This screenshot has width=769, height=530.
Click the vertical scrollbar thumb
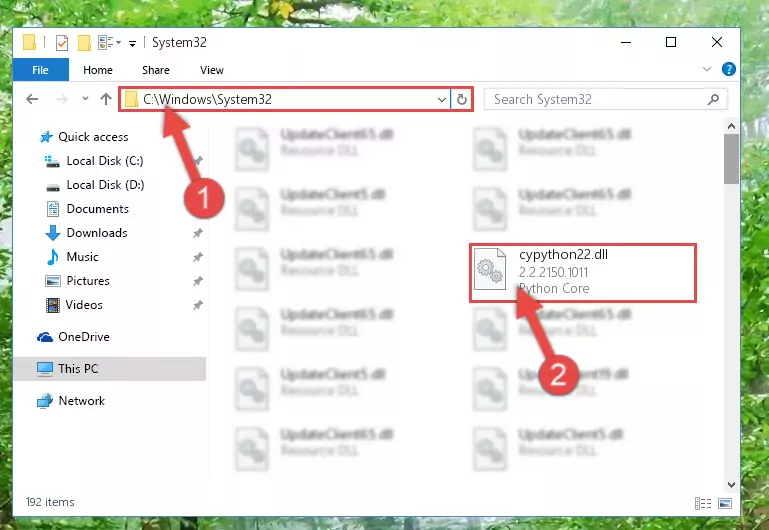(x=731, y=159)
